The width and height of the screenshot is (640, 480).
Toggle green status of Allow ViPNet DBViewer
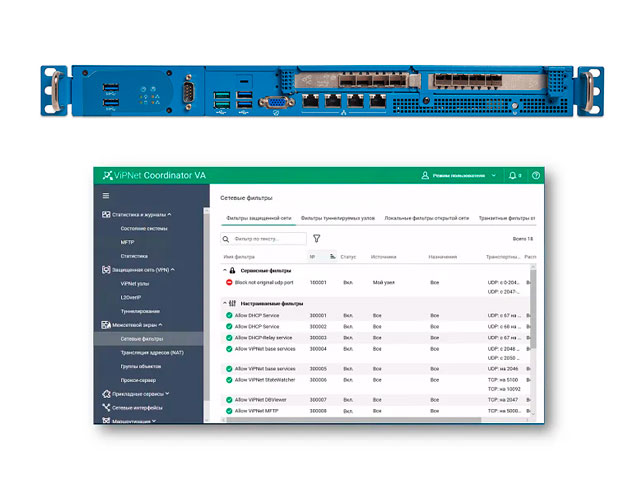[x=229, y=400]
